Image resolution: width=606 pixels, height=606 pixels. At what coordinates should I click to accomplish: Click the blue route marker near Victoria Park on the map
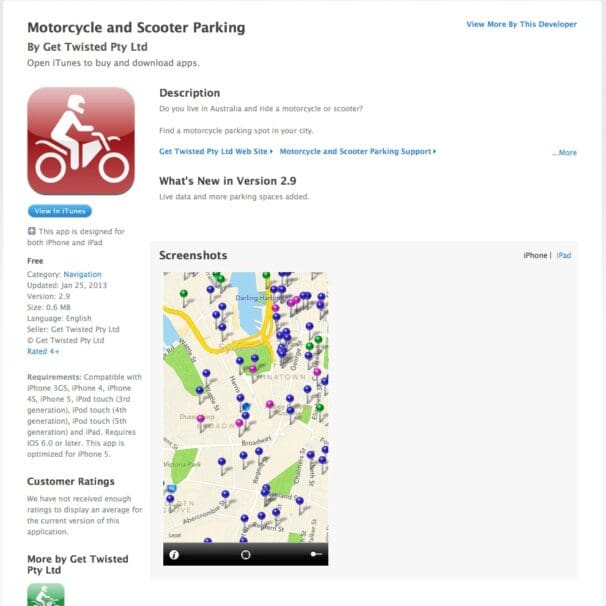[x=171, y=488]
